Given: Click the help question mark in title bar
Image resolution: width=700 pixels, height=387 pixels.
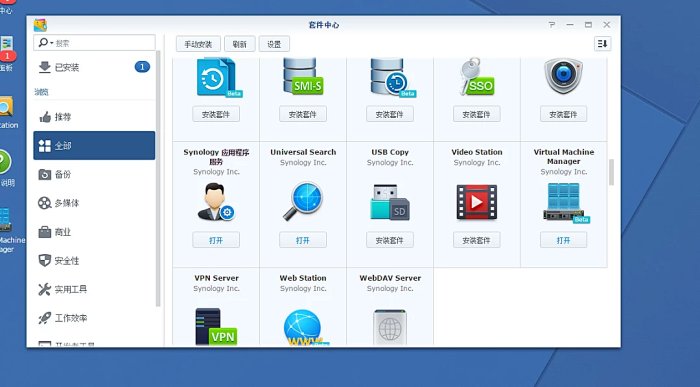Looking at the screenshot, I should click(552, 25).
